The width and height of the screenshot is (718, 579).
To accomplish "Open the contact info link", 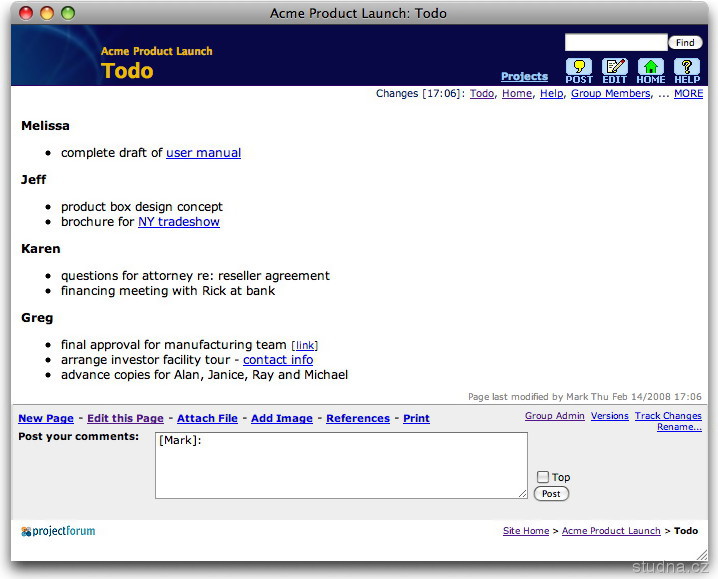I will (278, 360).
